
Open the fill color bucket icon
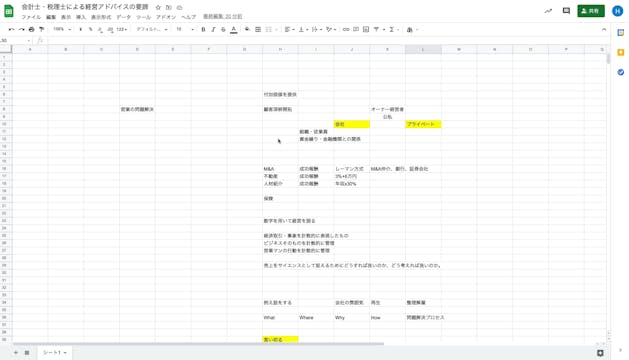click(248, 29)
